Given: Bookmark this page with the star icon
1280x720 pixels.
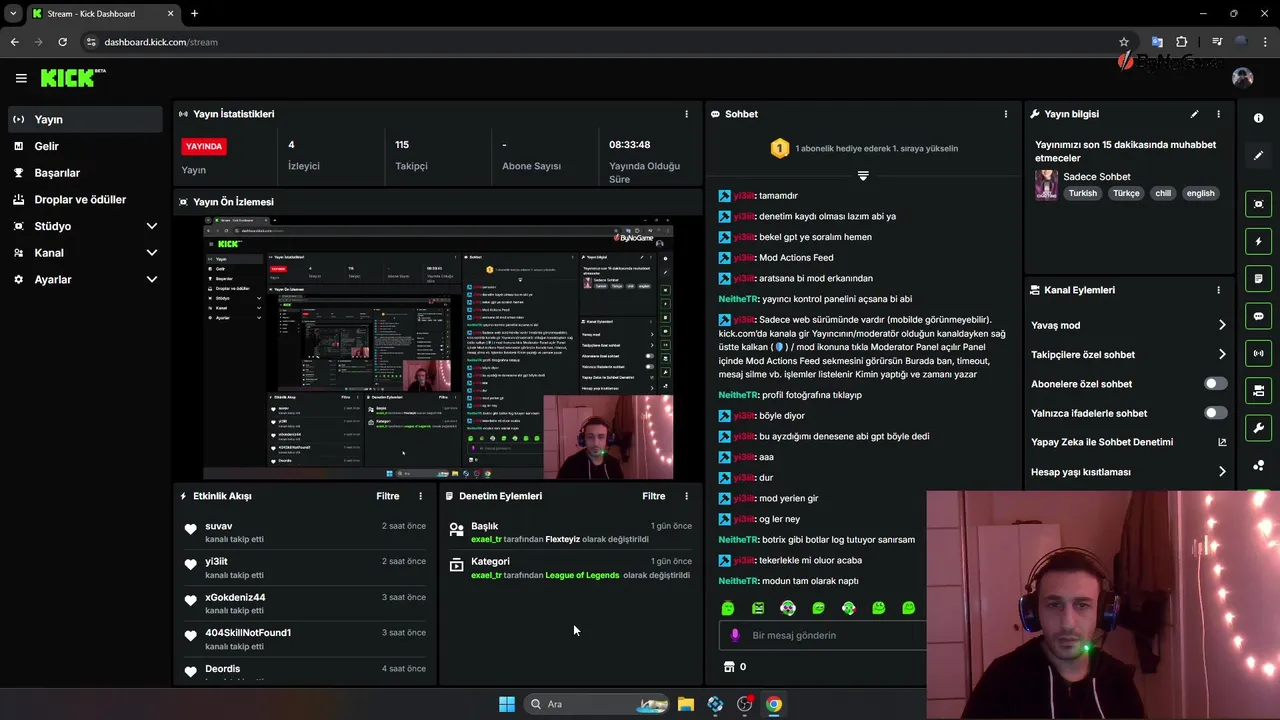Looking at the screenshot, I should pyautogui.click(x=1124, y=42).
